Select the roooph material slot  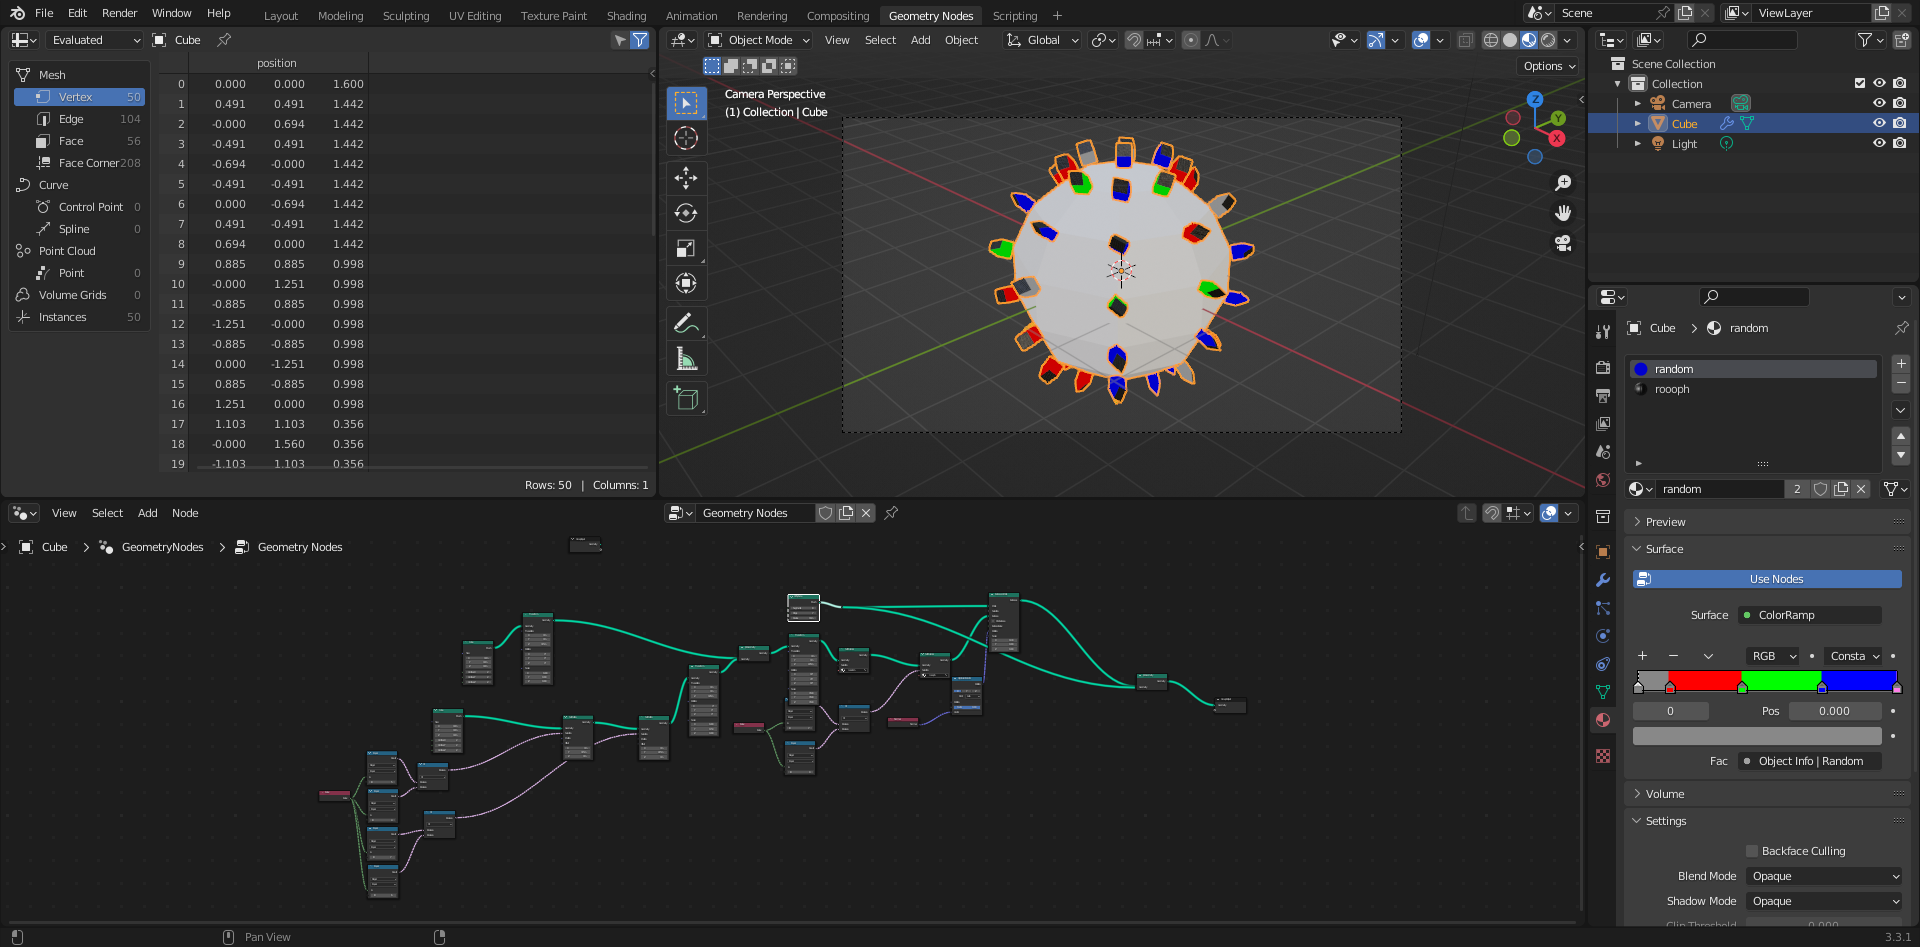coord(1754,389)
